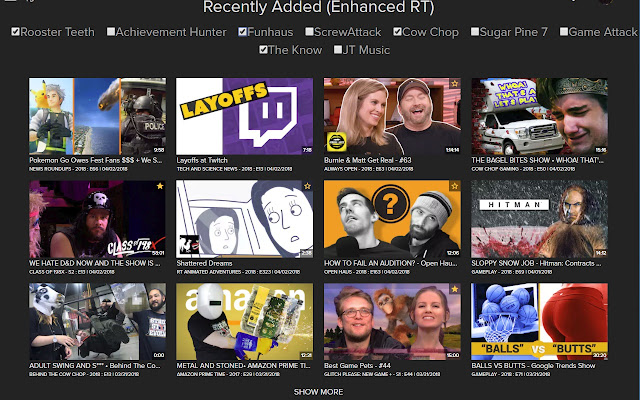Click 'HOW TO FAIL AN AUDITION?' title

[391, 263]
